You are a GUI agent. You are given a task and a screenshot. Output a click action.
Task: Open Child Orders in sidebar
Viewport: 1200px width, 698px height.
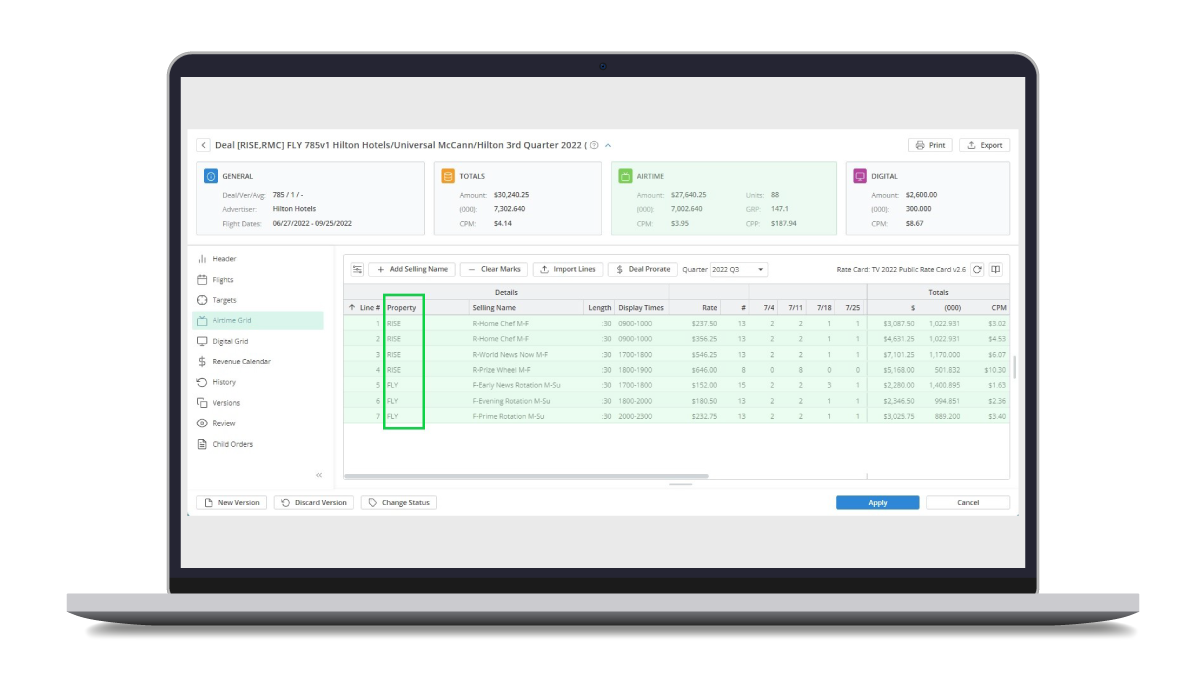[x=258, y=444]
